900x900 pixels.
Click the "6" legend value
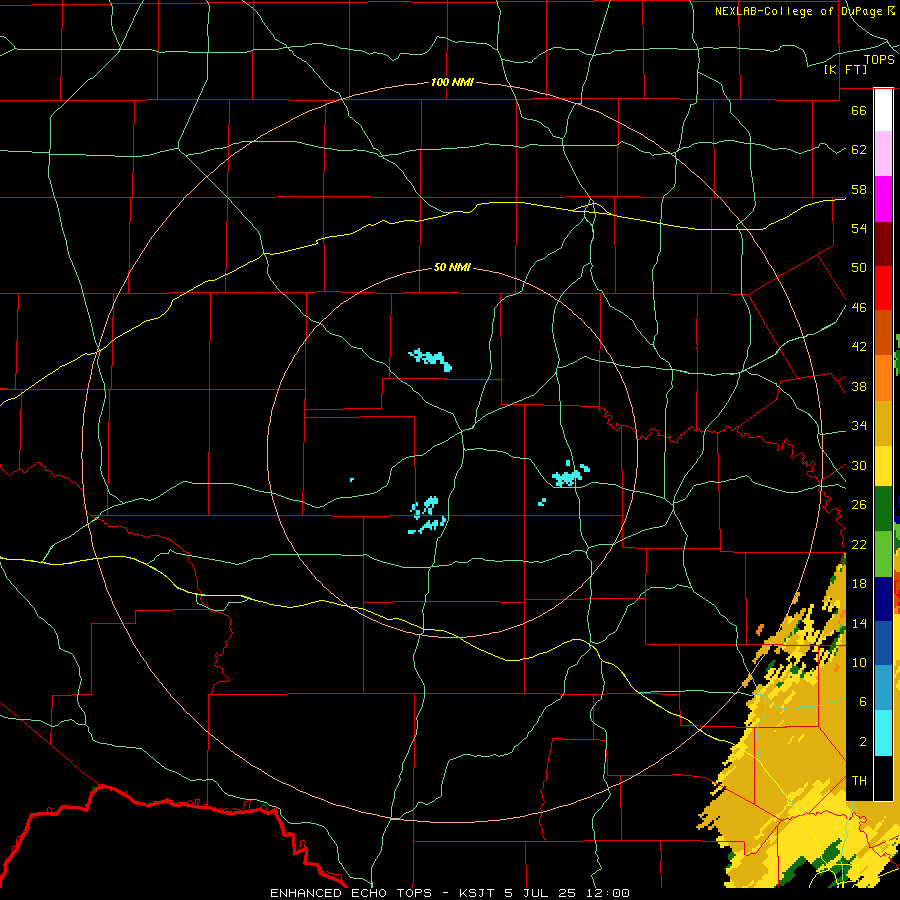tap(862, 701)
